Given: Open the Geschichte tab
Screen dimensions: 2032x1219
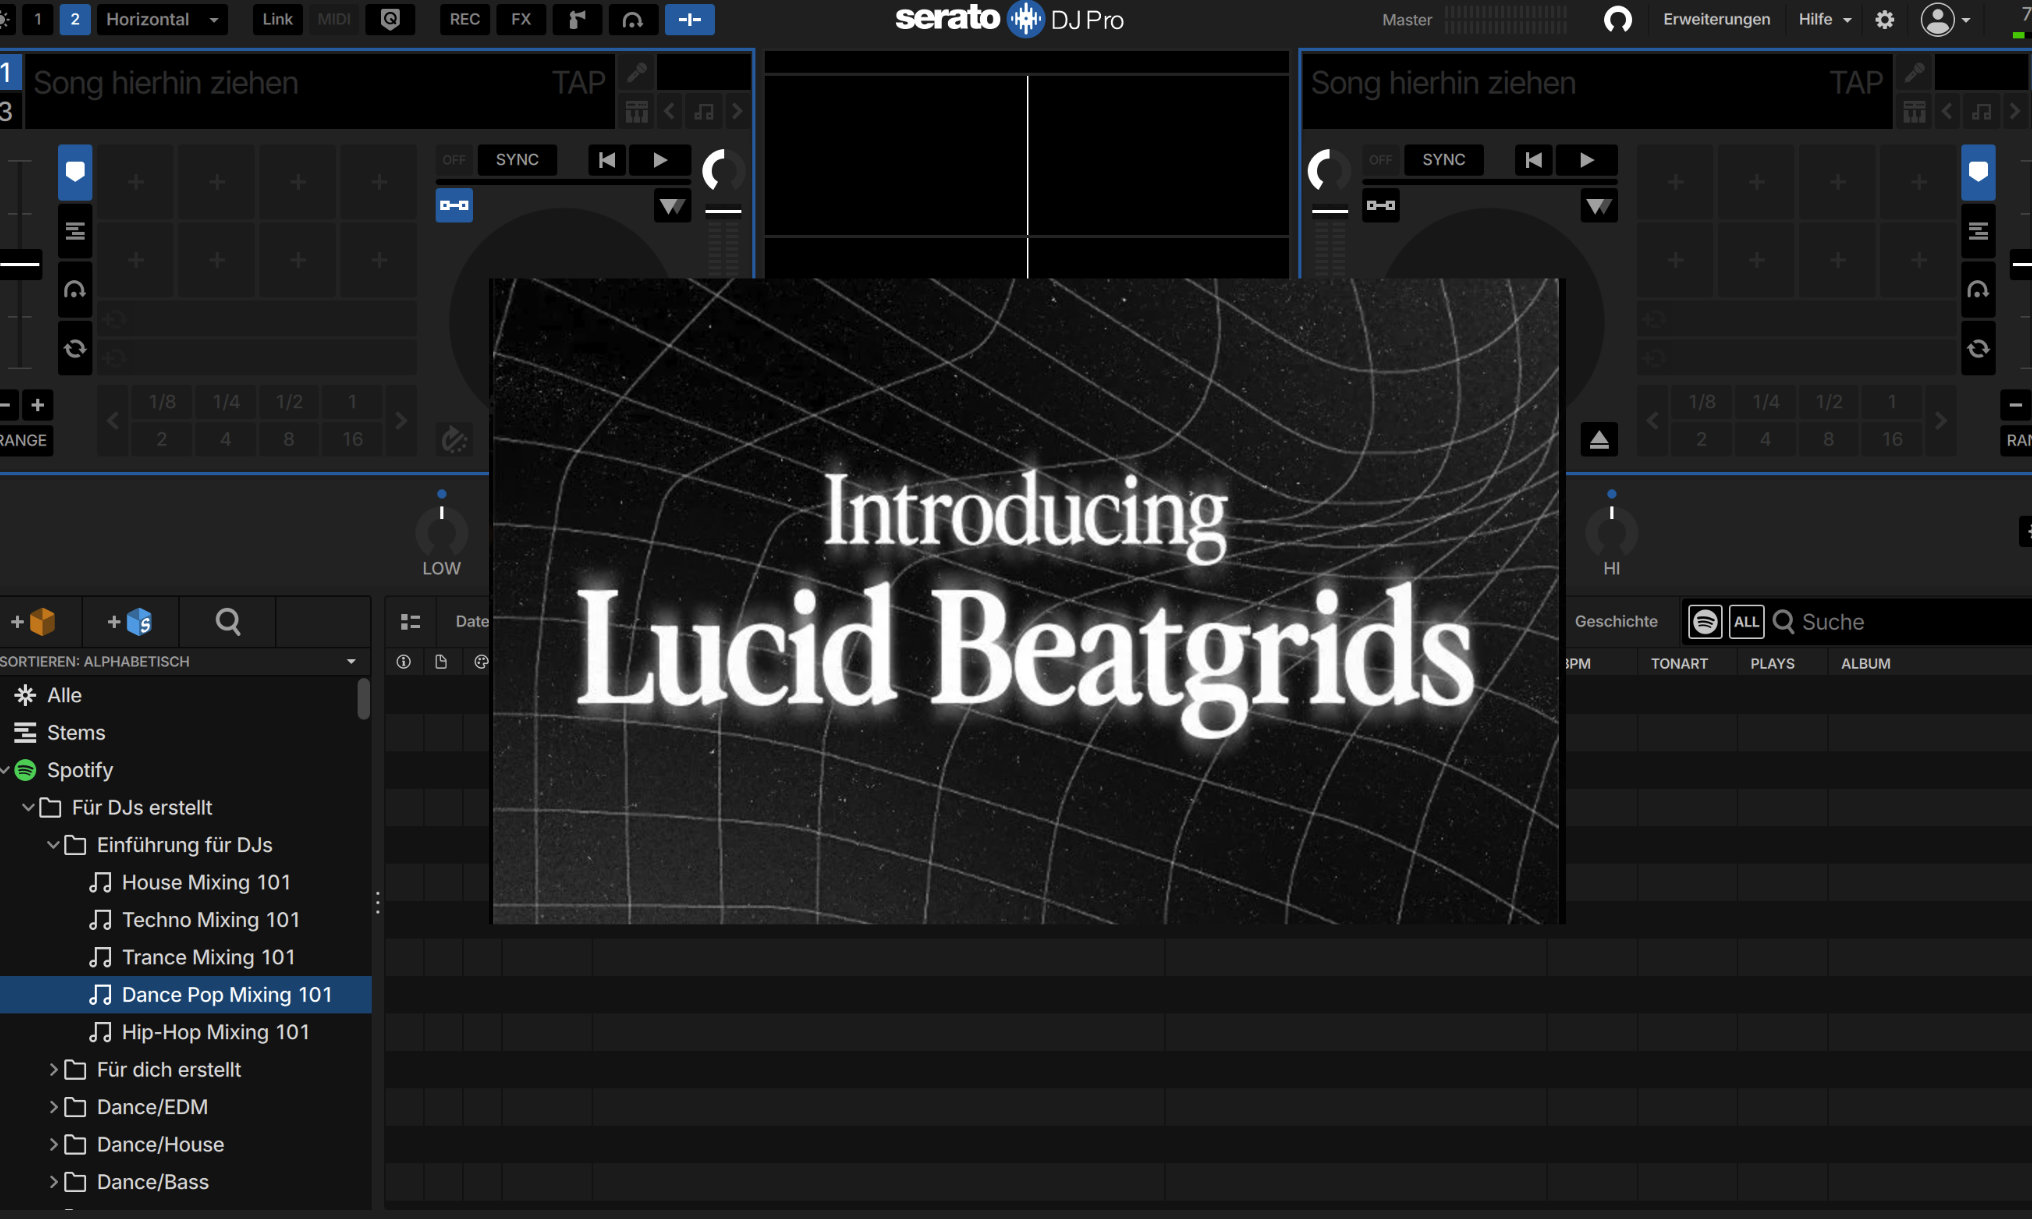Looking at the screenshot, I should tap(1616, 622).
